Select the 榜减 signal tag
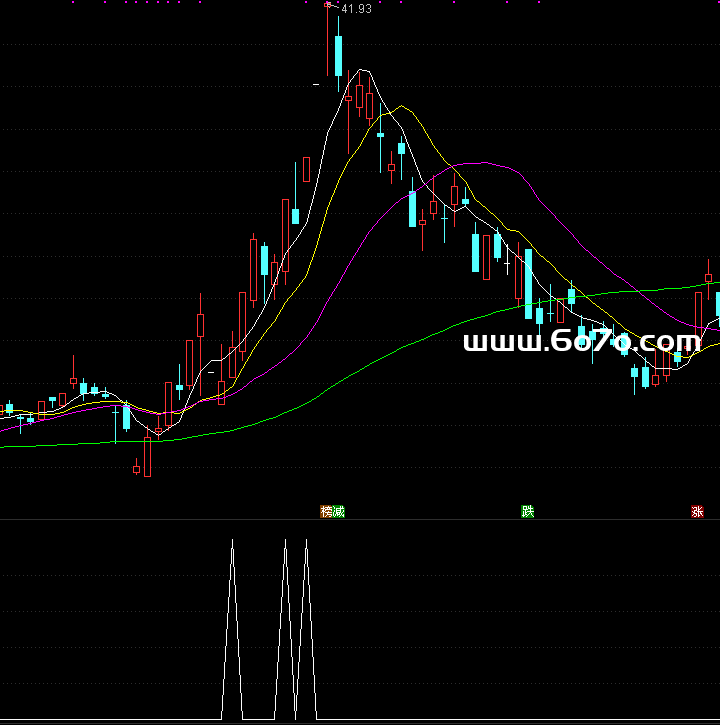 click(332, 511)
